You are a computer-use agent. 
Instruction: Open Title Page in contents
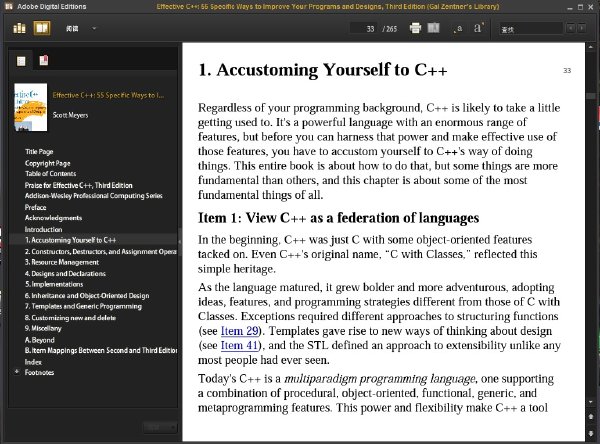[39, 152]
